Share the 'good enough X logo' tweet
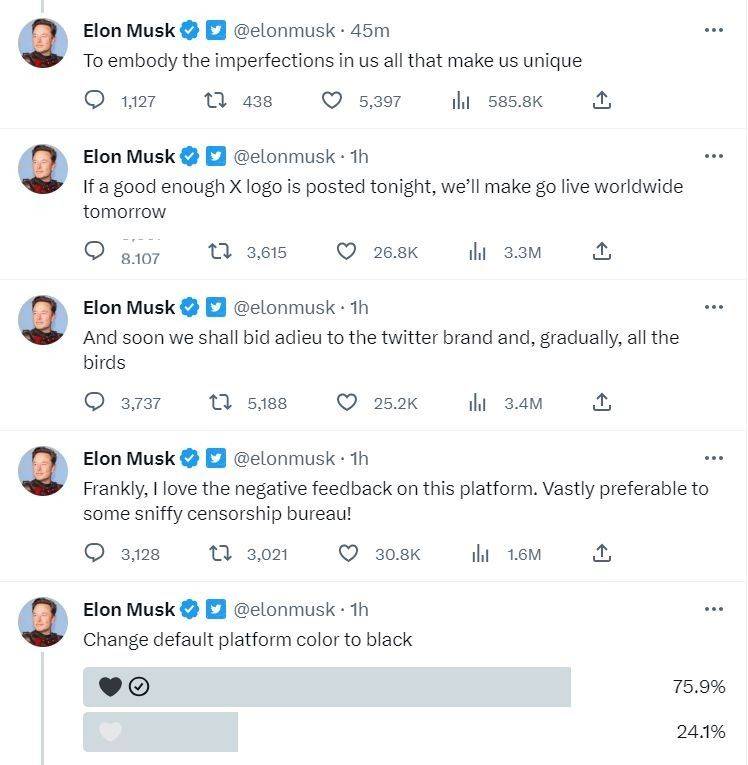Image resolution: width=748 pixels, height=765 pixels. coord(601,252)
